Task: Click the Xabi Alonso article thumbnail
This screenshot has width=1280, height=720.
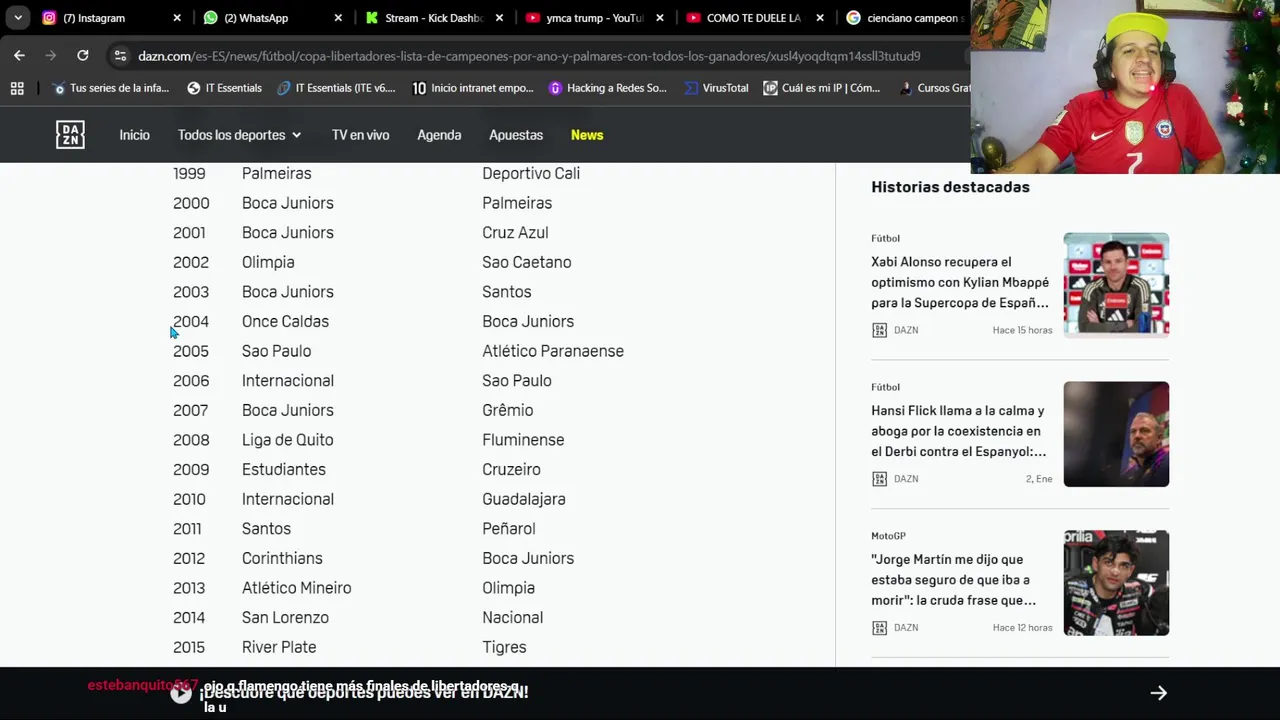Action: (x=1116, y=285)
